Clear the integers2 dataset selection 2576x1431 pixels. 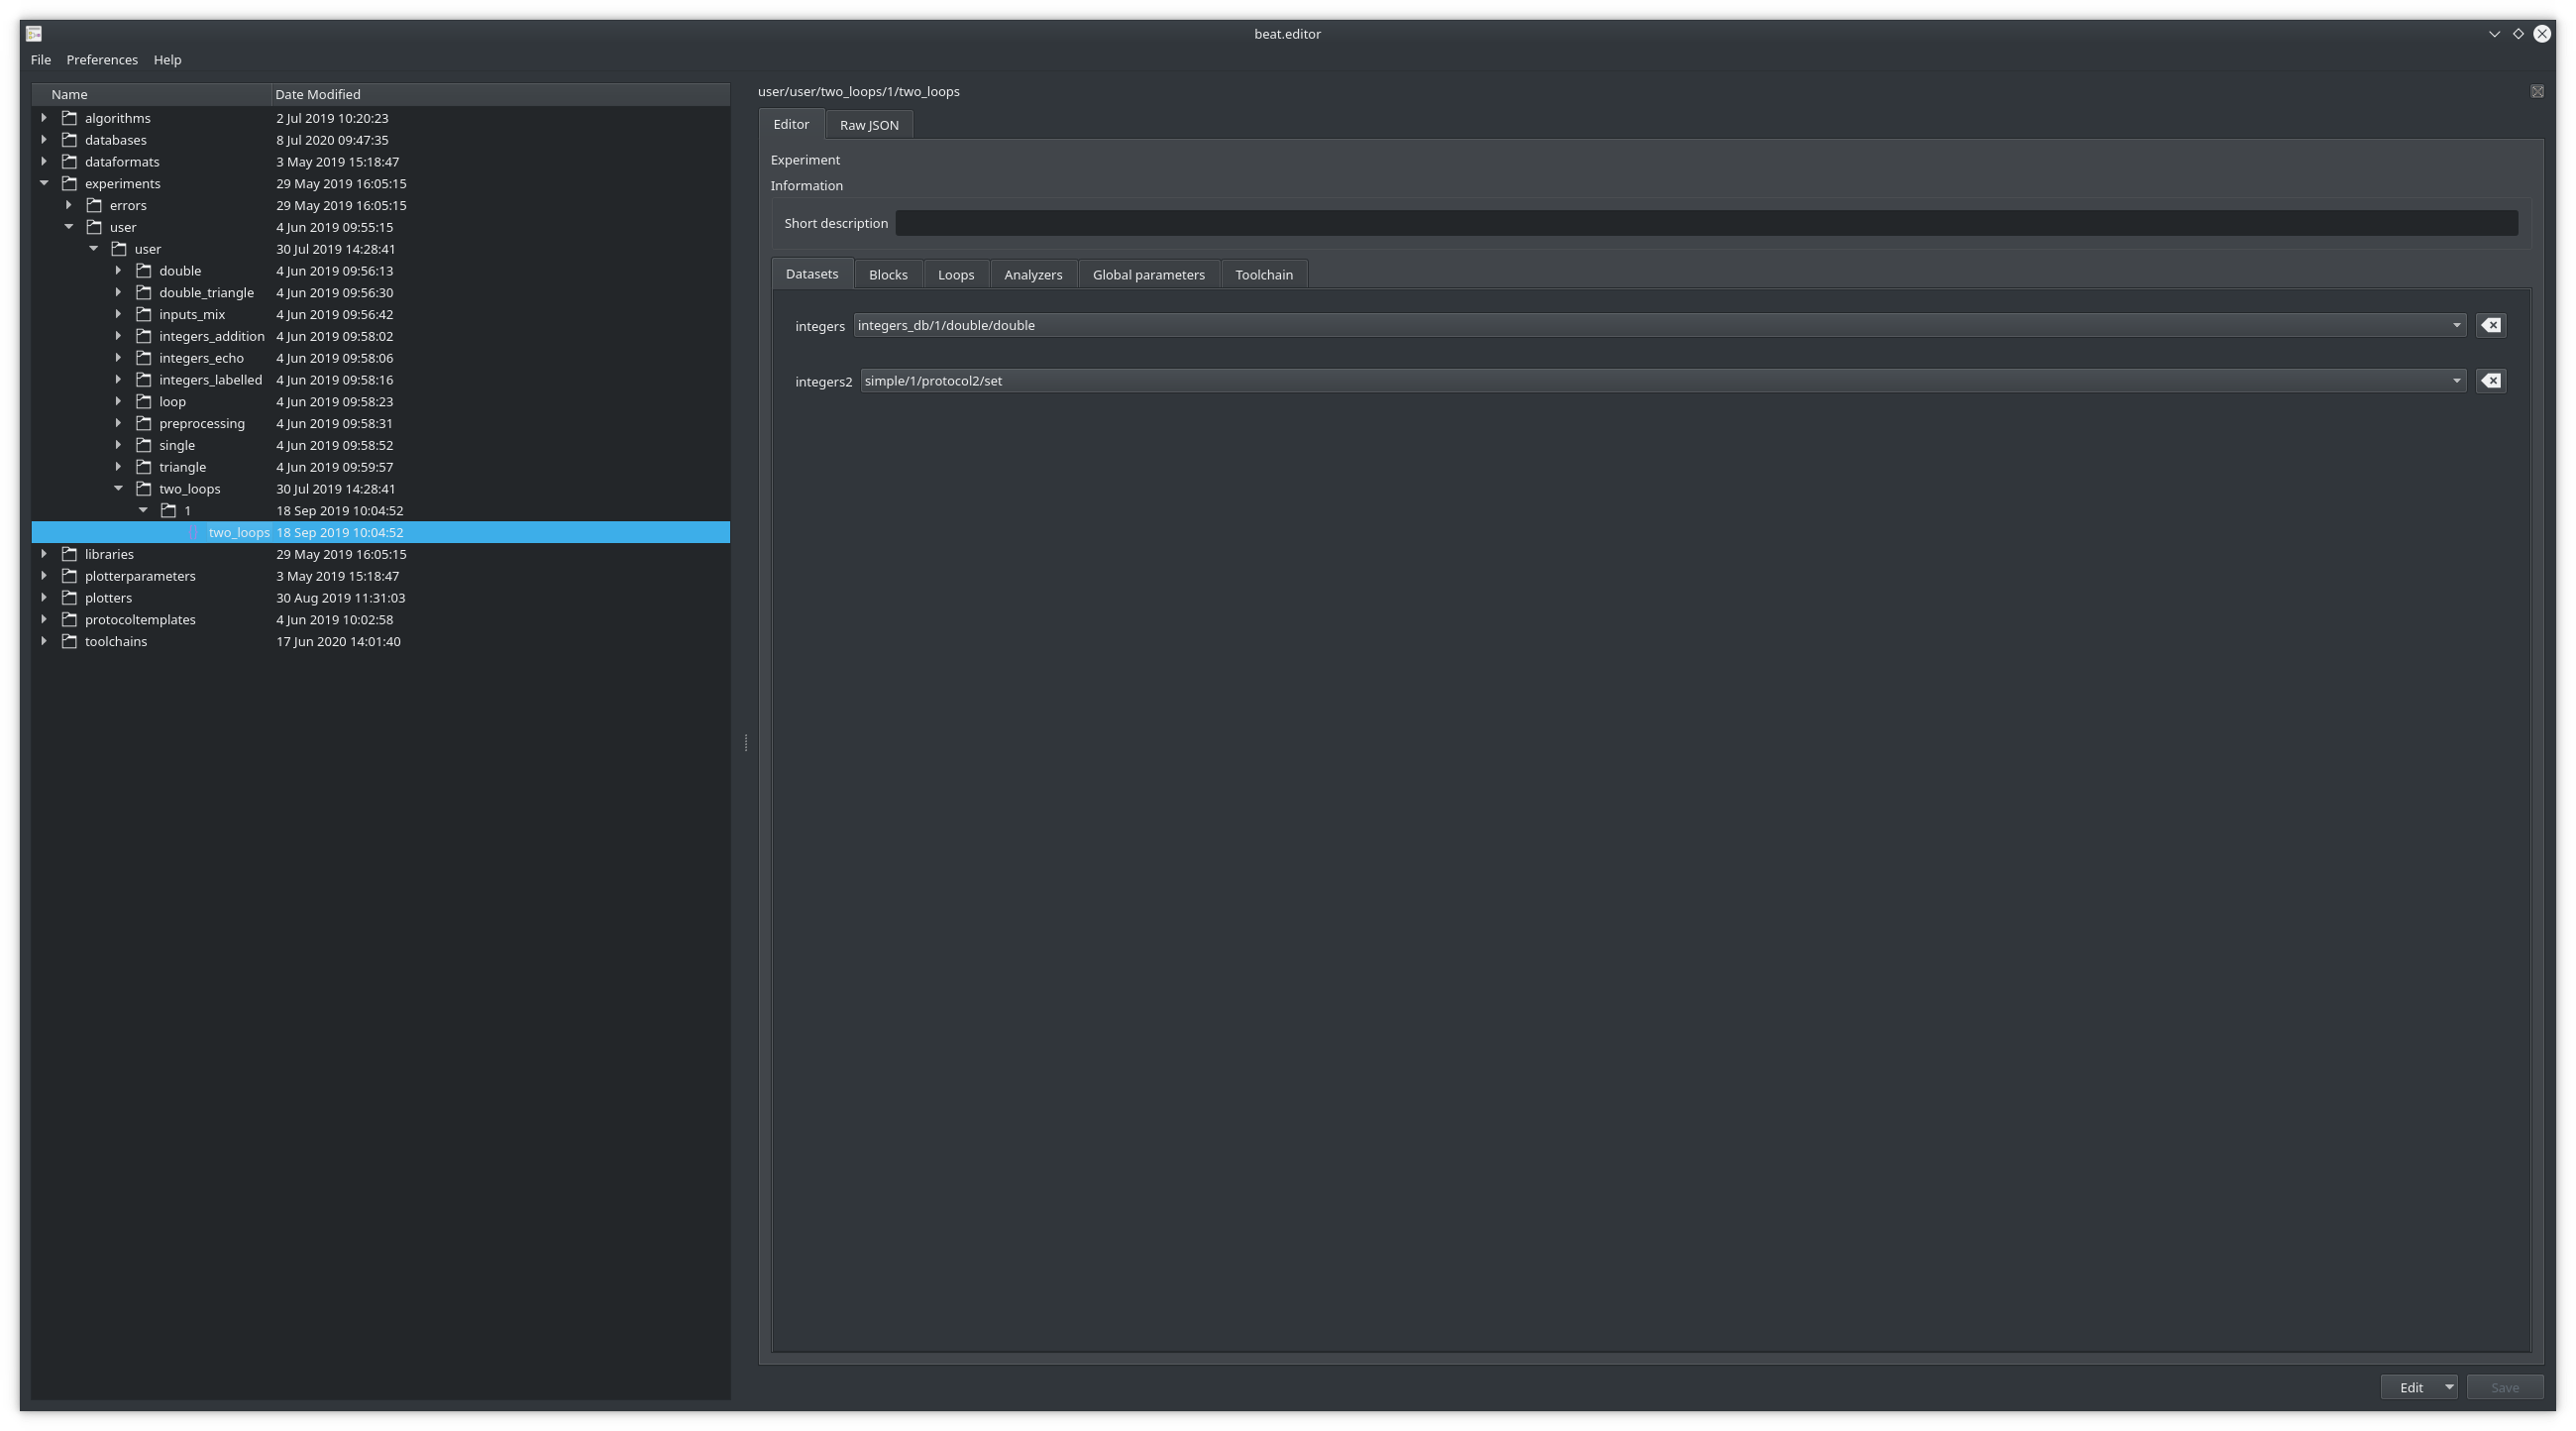tap(2491, 380)
